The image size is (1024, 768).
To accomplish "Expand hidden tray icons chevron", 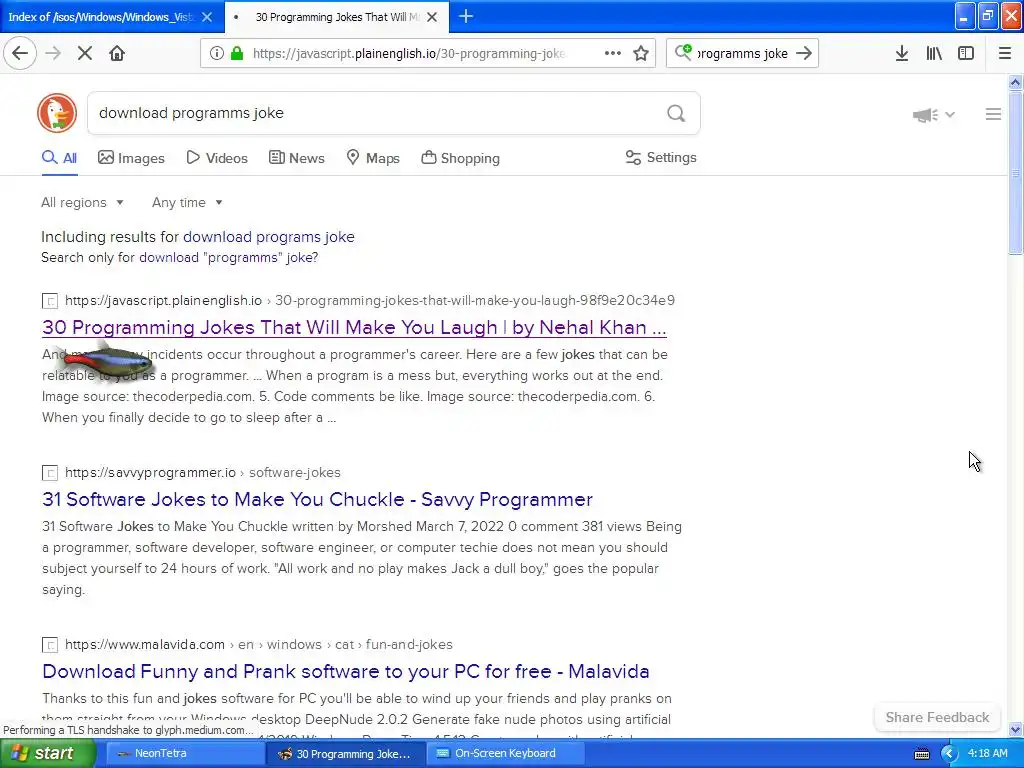I will [949, 754].
